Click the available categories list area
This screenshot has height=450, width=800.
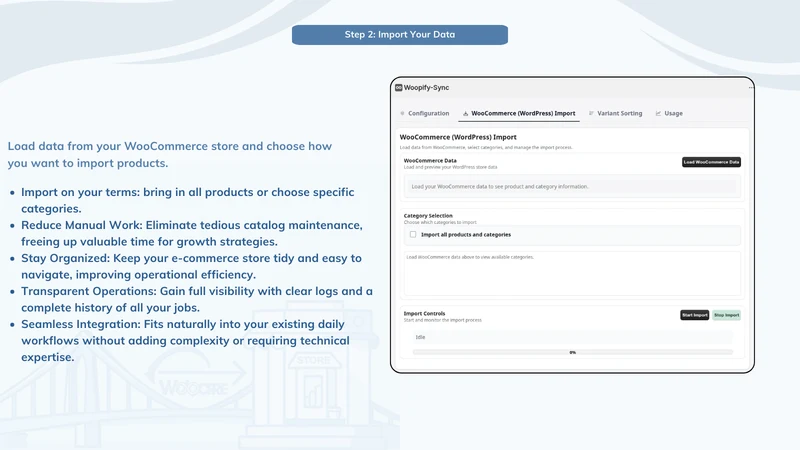coord(572,273)
